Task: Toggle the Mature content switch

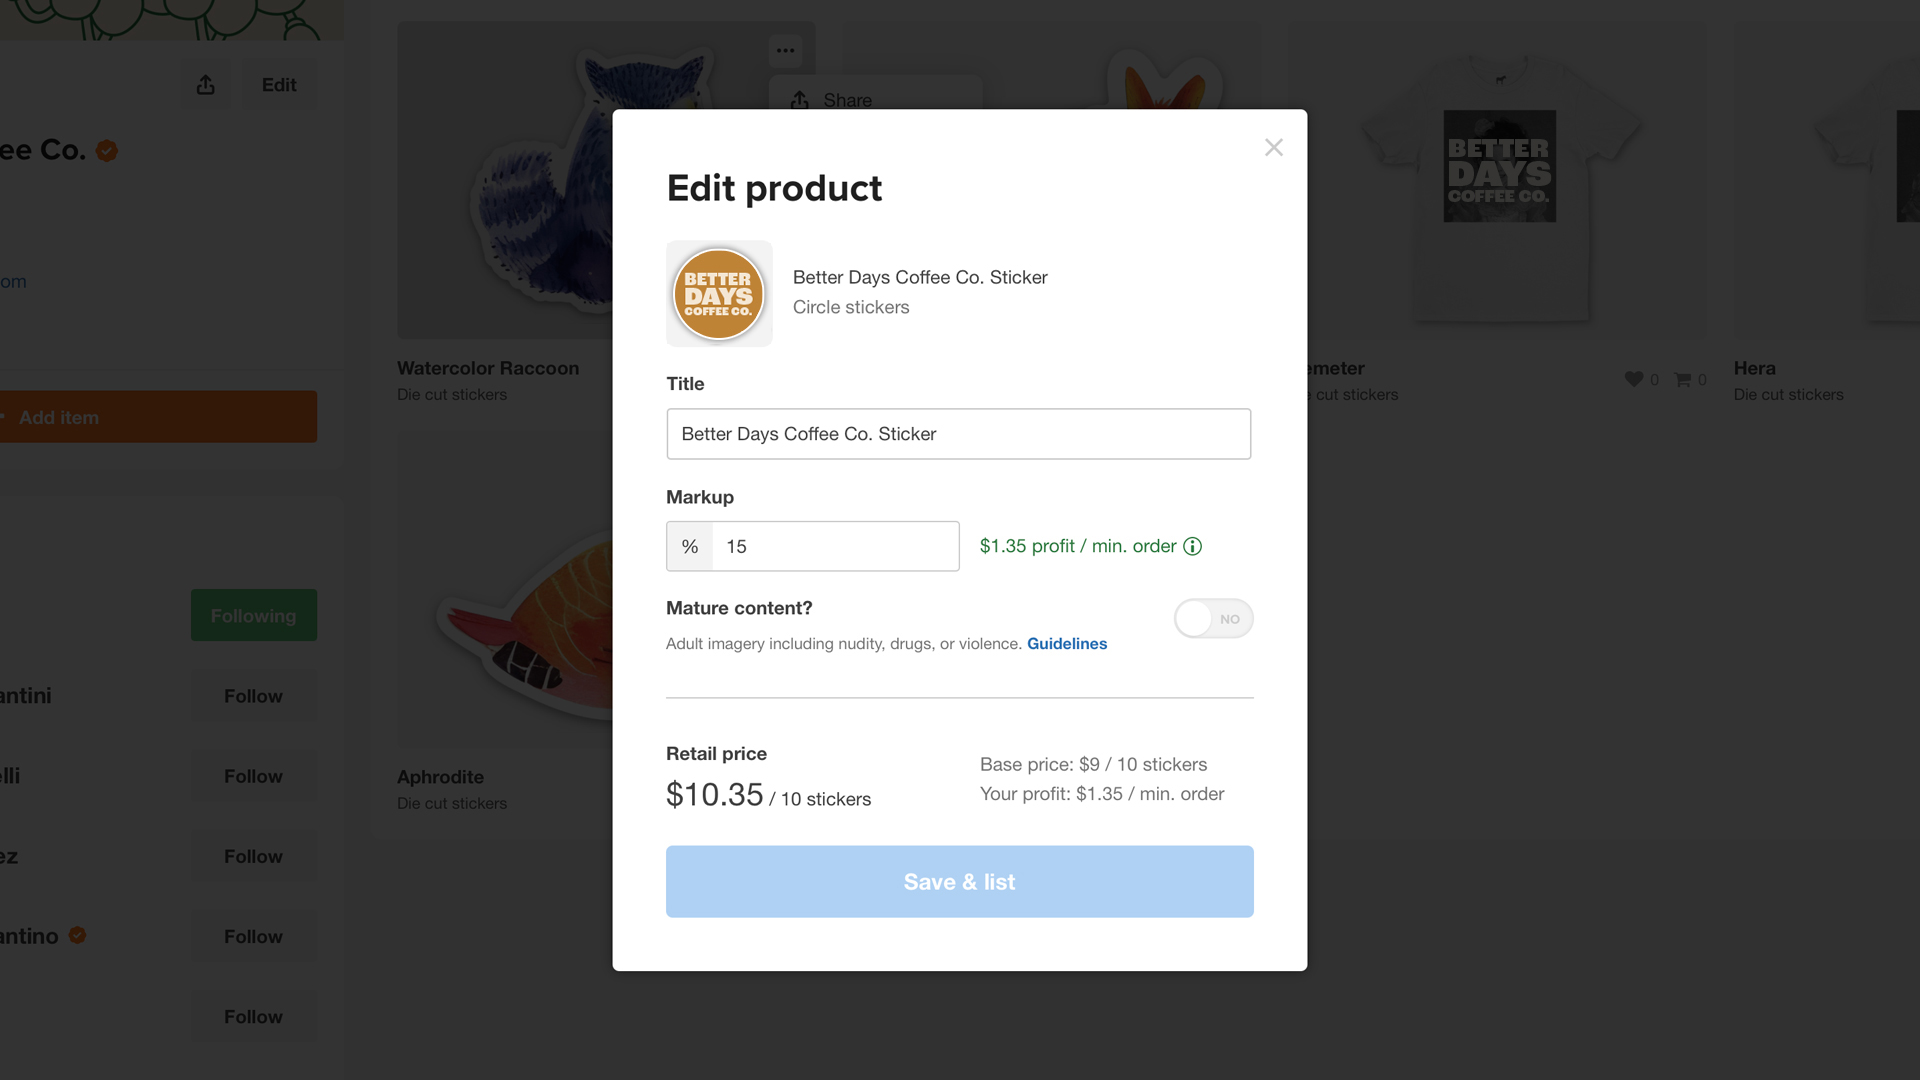Action: (x=1213, y=618)
